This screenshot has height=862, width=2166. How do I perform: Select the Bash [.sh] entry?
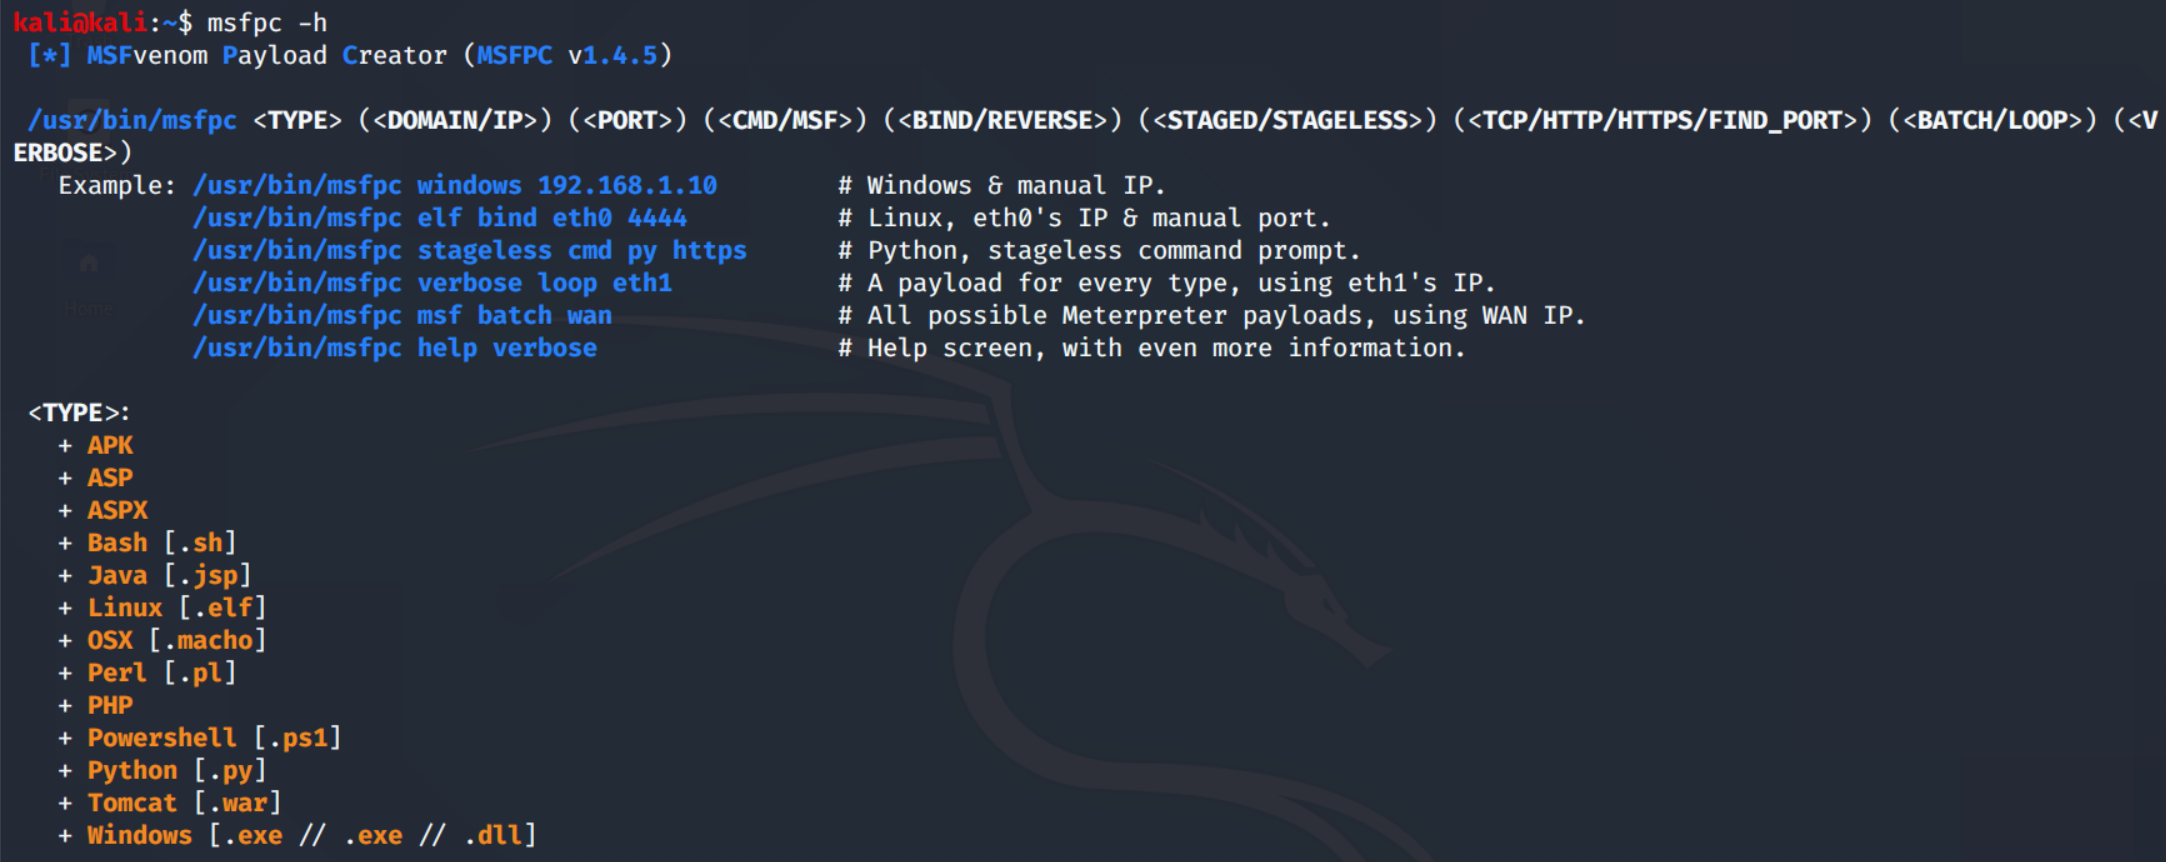(161, 543)
